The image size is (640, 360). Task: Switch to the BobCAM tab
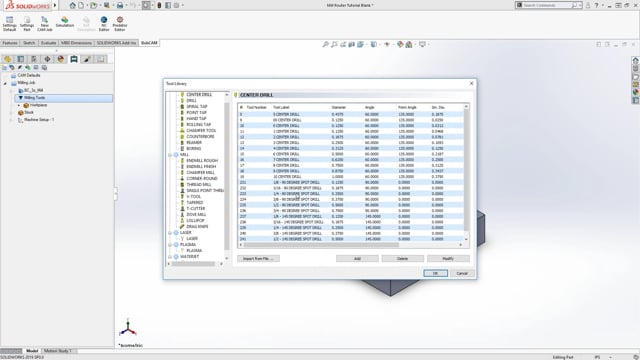point(149,43)
